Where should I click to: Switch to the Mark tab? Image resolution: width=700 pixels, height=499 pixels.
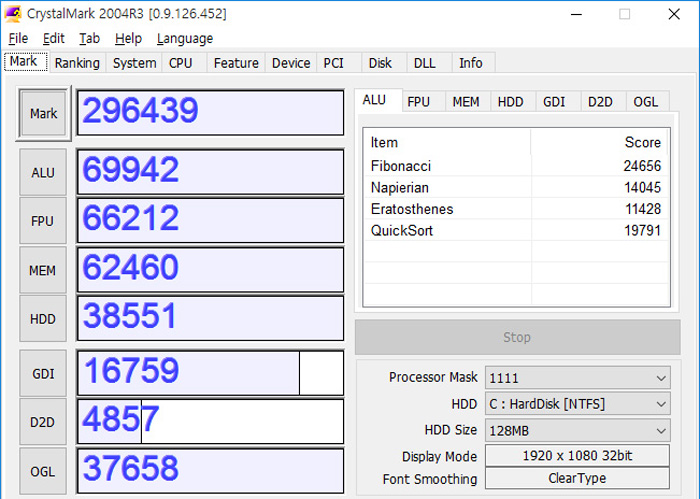pyautogui.click(x=24, y=61)
